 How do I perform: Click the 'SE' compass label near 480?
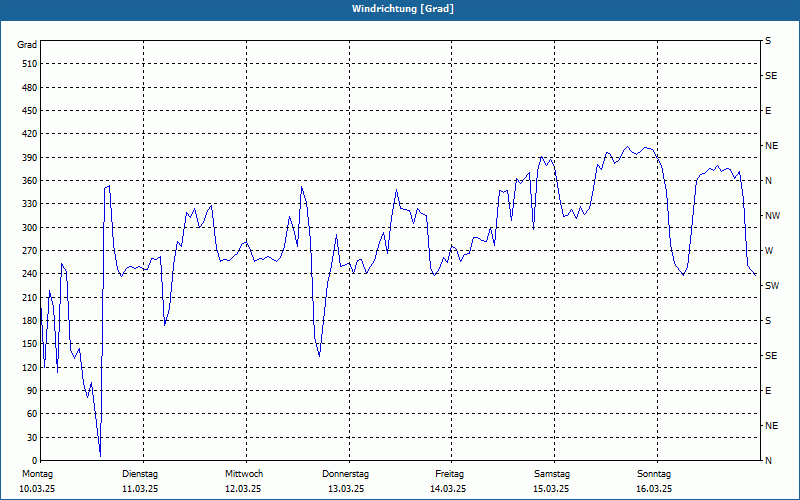pos(771,76)
